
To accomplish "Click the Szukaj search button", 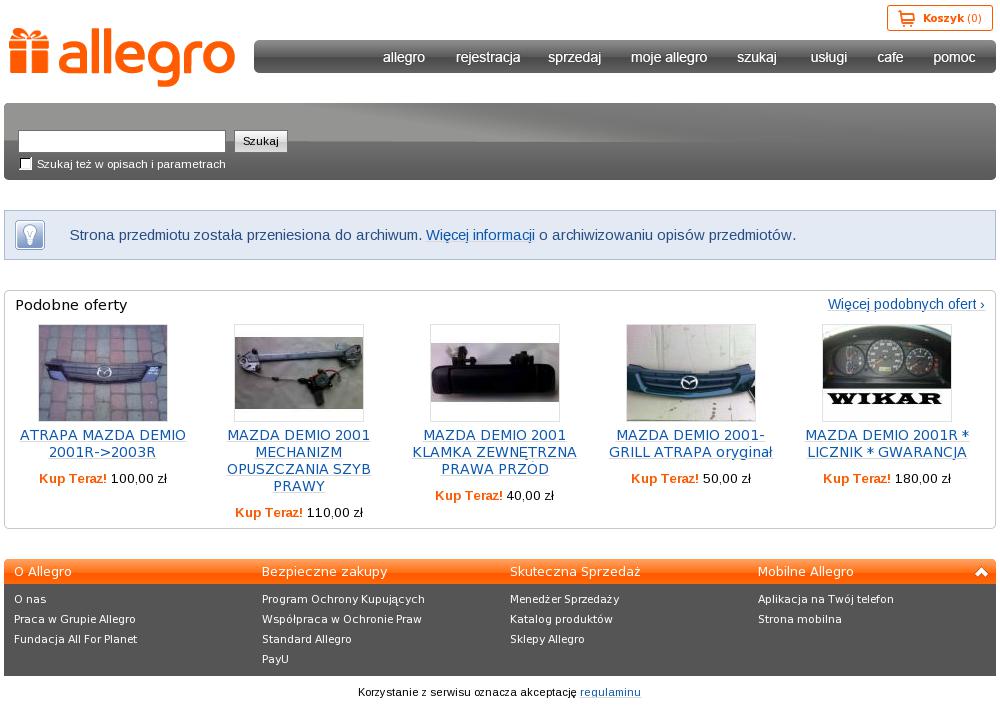I will 261,141.
